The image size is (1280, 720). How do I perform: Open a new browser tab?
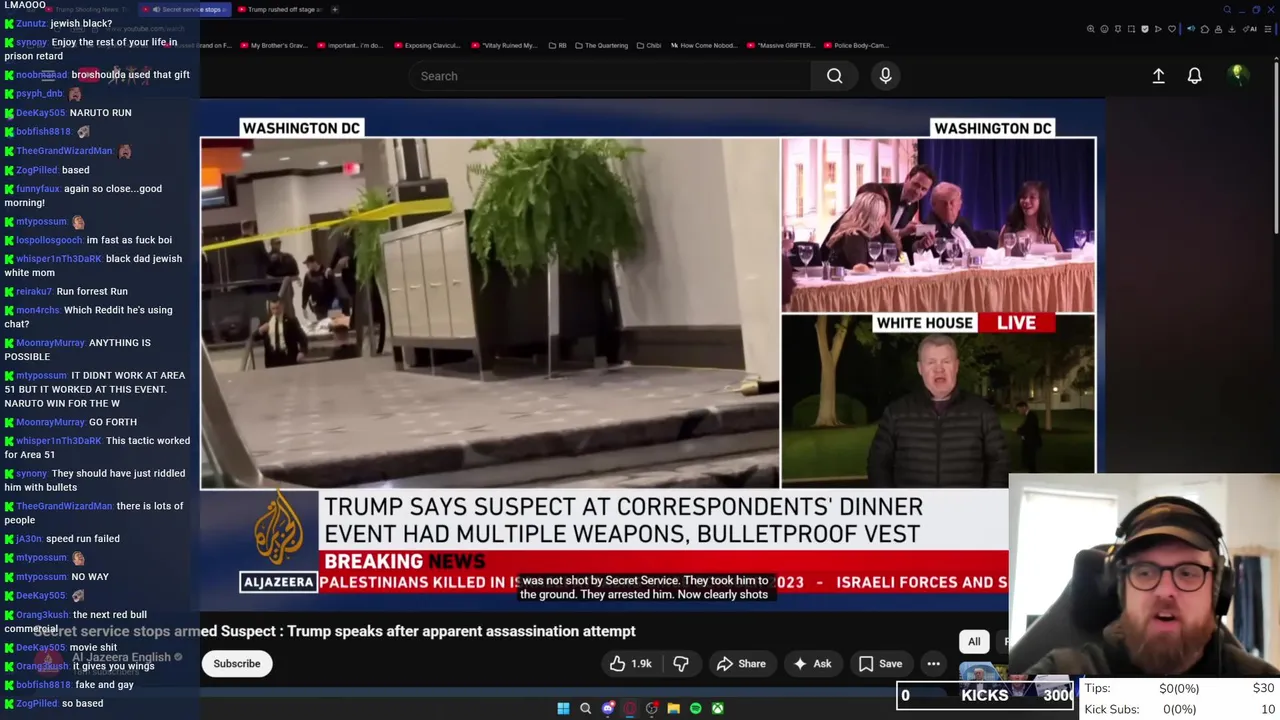click(335, 10)
